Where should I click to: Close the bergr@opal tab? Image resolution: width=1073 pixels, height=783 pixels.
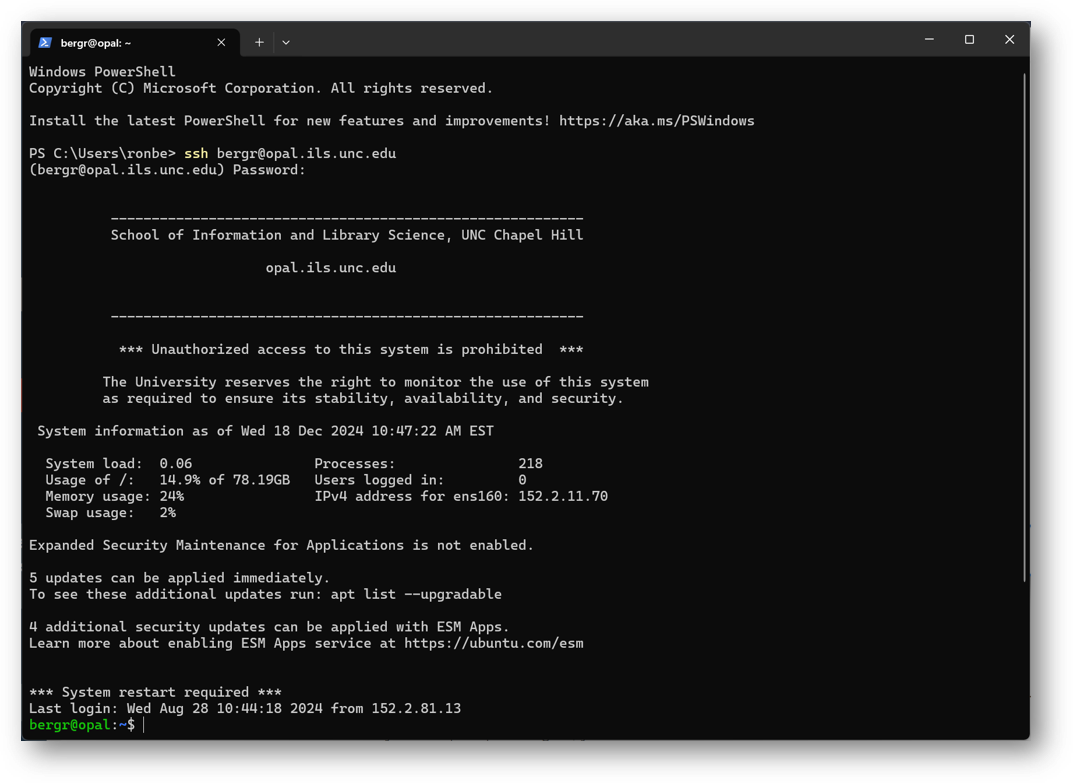coord(221,42)
